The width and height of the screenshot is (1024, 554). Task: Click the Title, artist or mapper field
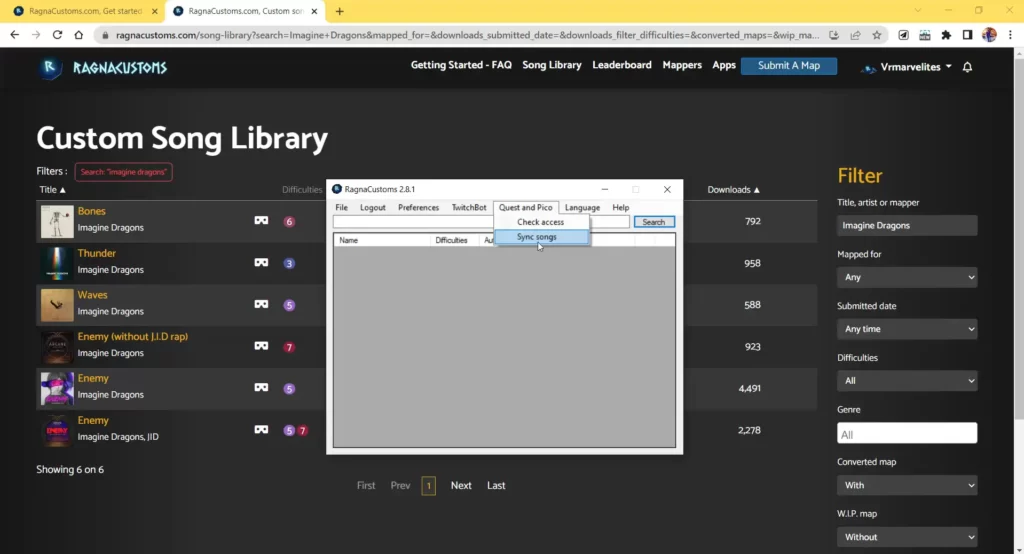click(x=907, y=225)
